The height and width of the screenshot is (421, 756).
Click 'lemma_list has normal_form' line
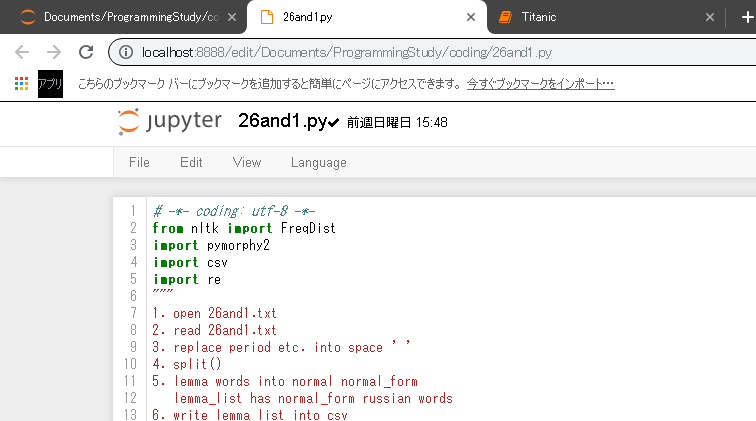(x=313, y=398)
